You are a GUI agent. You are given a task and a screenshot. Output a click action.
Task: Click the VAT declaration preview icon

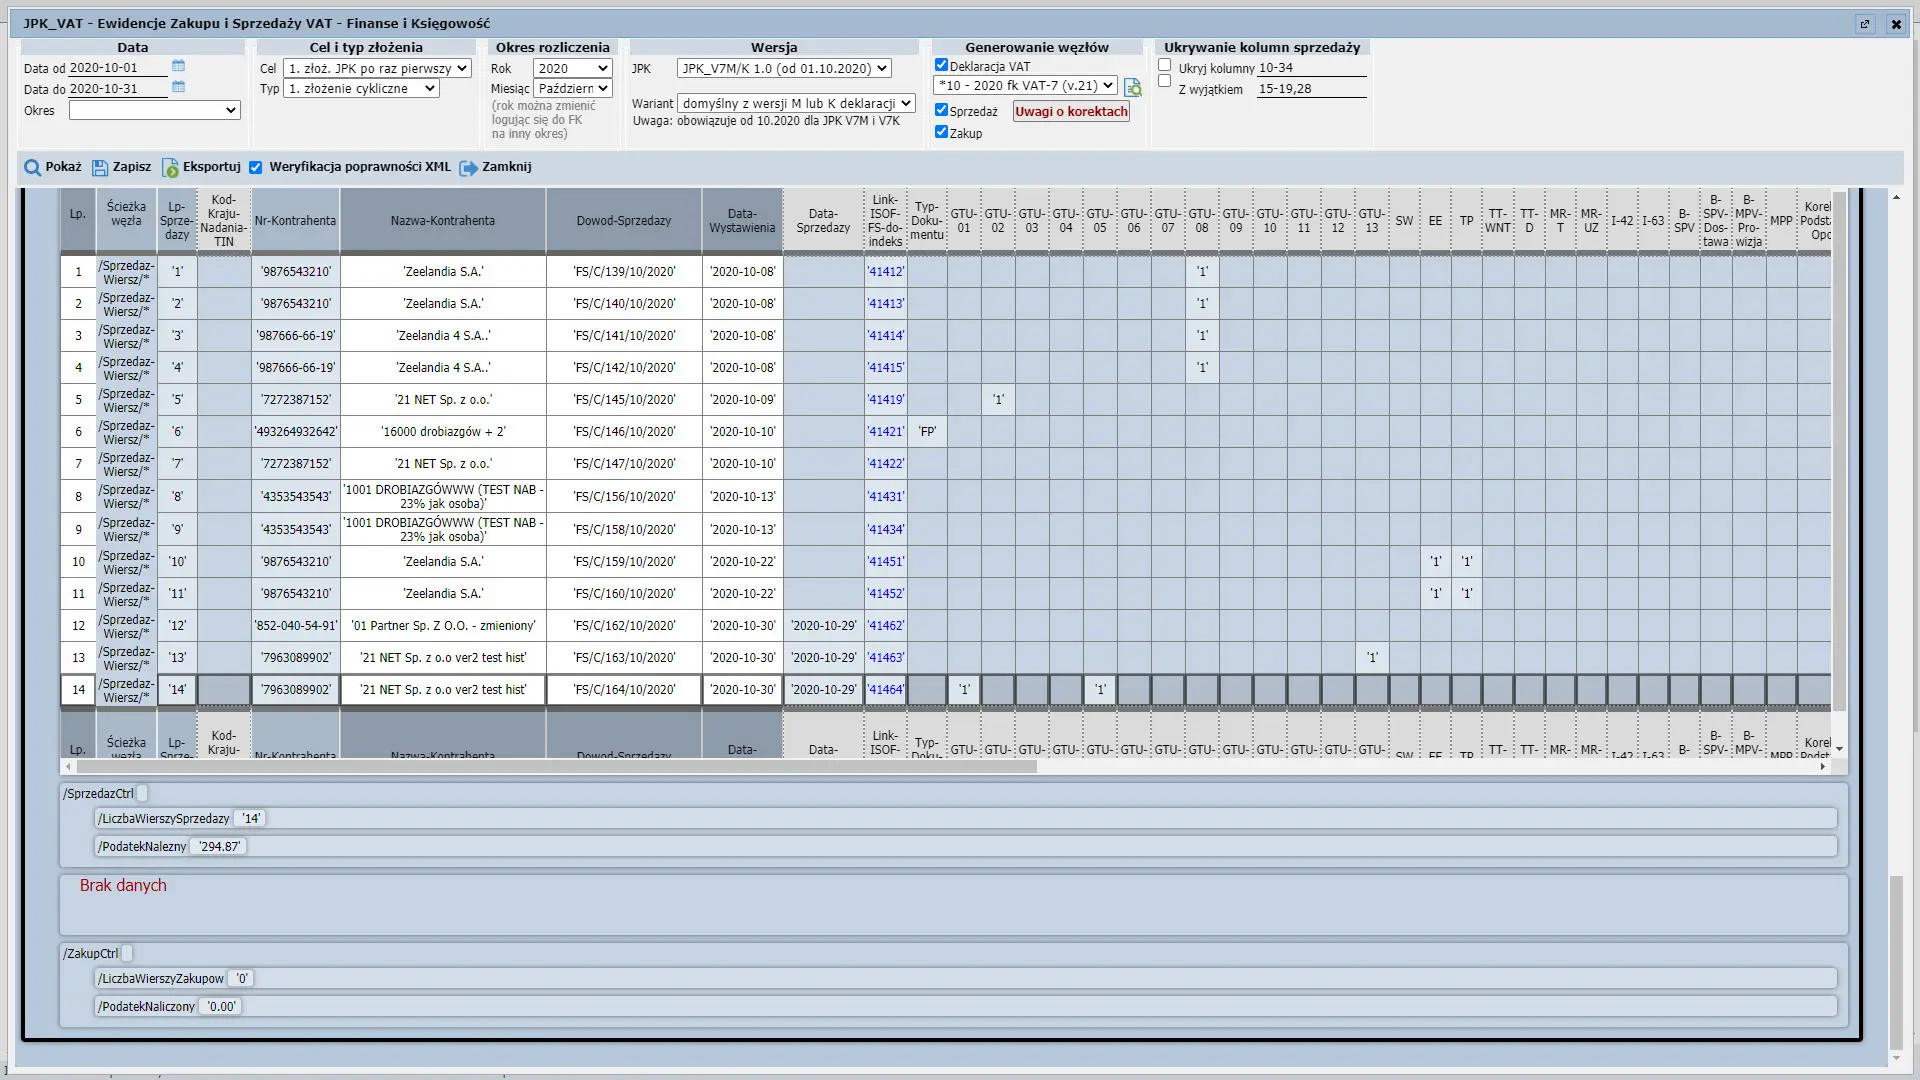tap(1132, 88)
